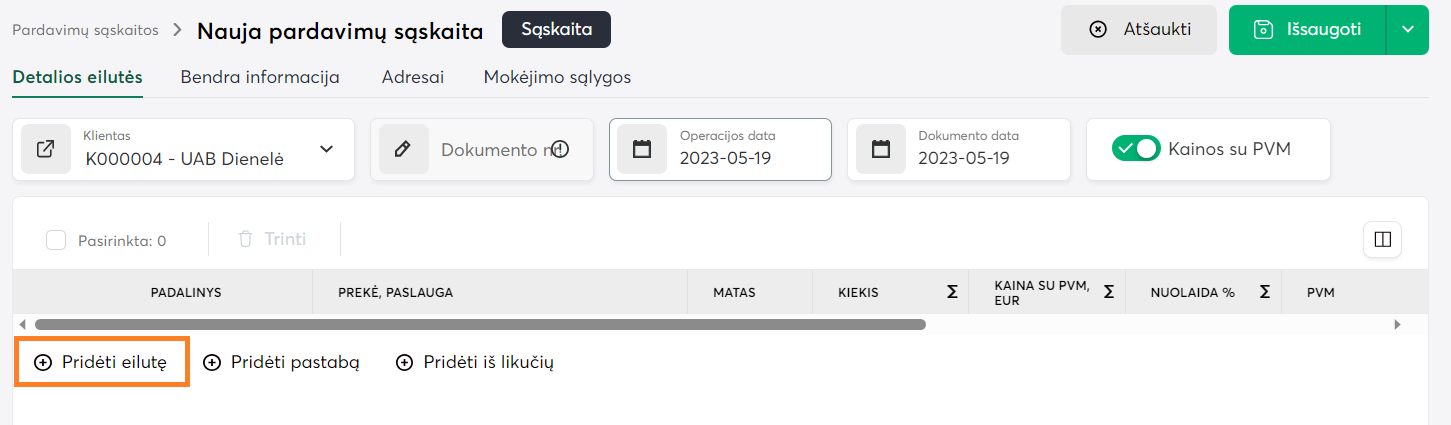Click the horizontal table scrollbar

click(480, 324)
